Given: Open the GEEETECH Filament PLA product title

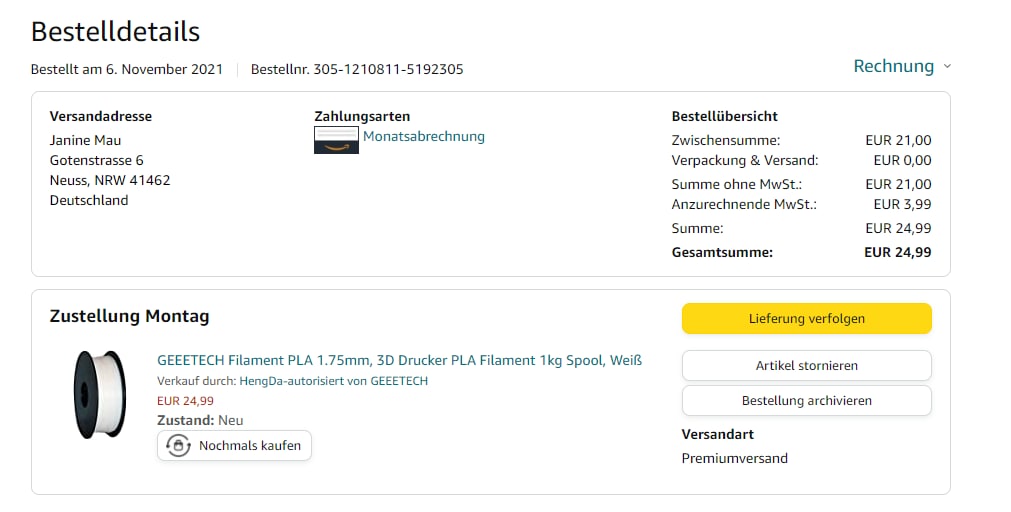Looking at the screenshot, I should [x=399, y=360].
